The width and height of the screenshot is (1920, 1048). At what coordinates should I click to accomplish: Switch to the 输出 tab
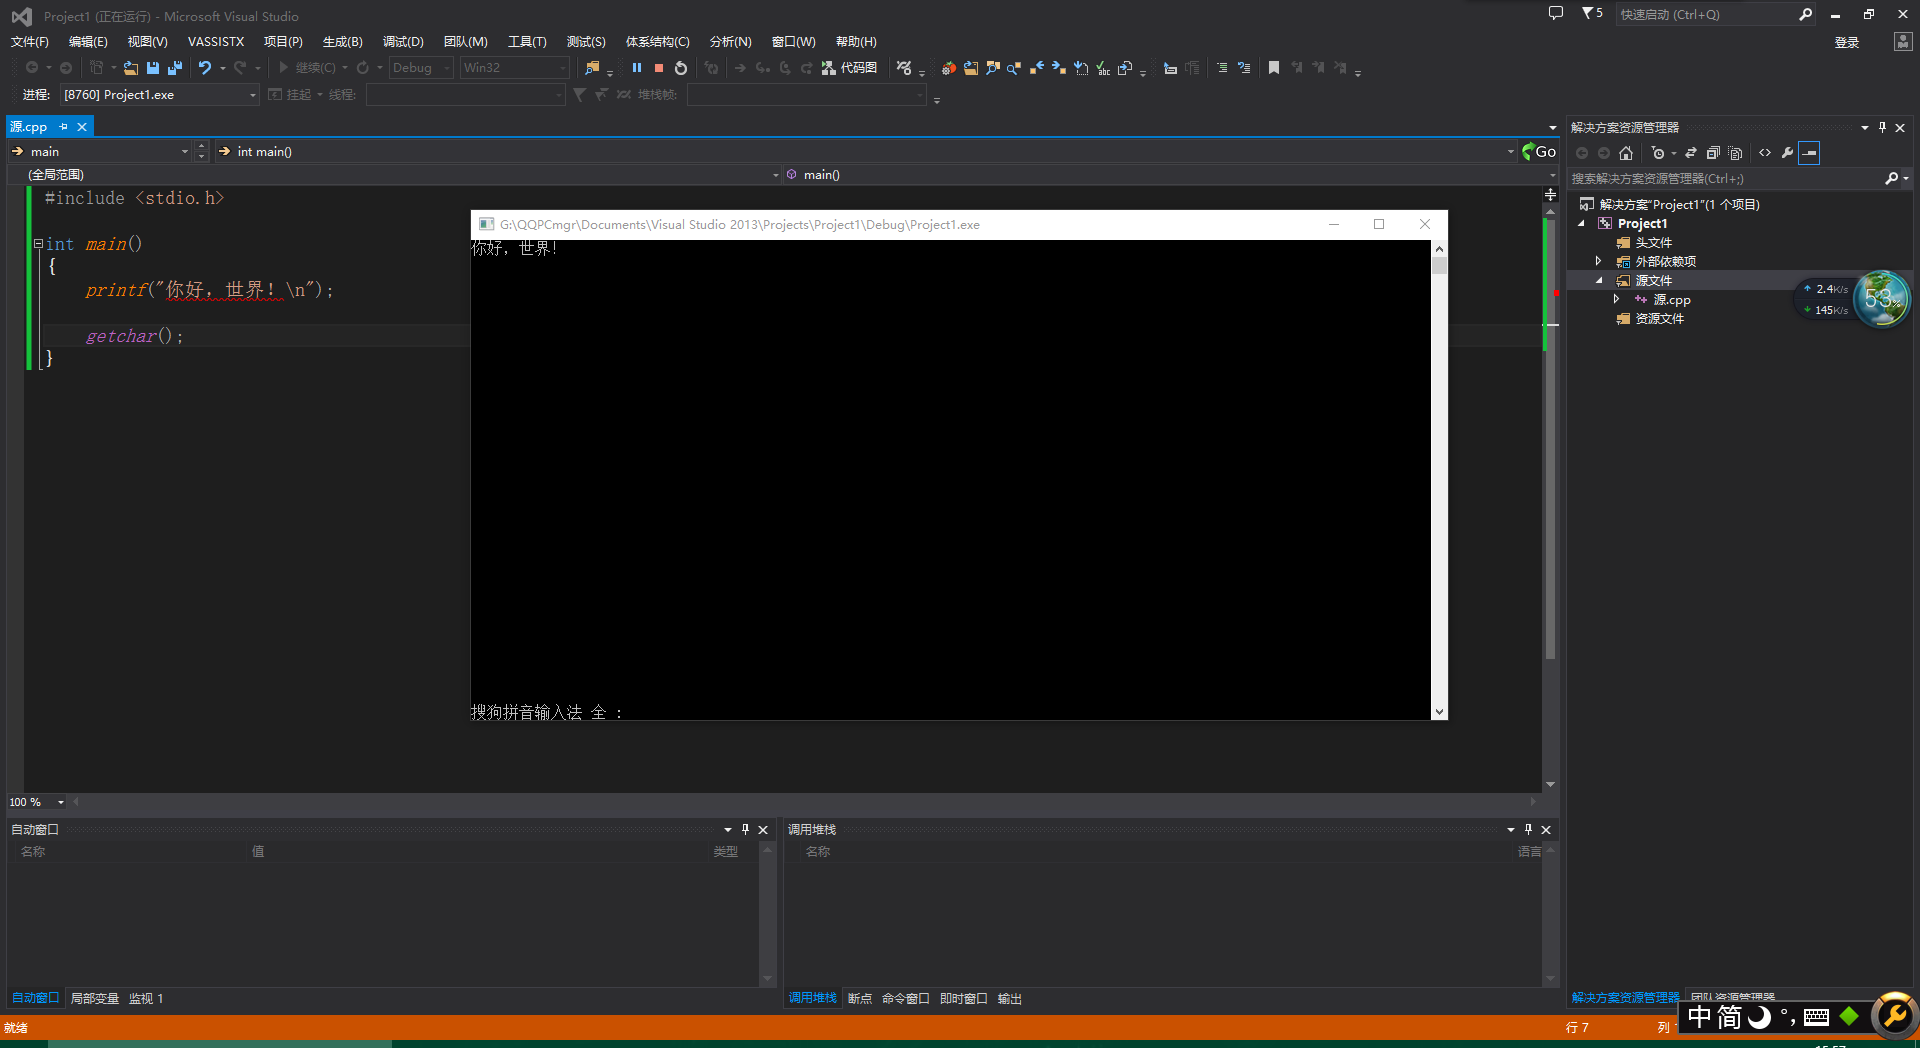click(1010, 998)
